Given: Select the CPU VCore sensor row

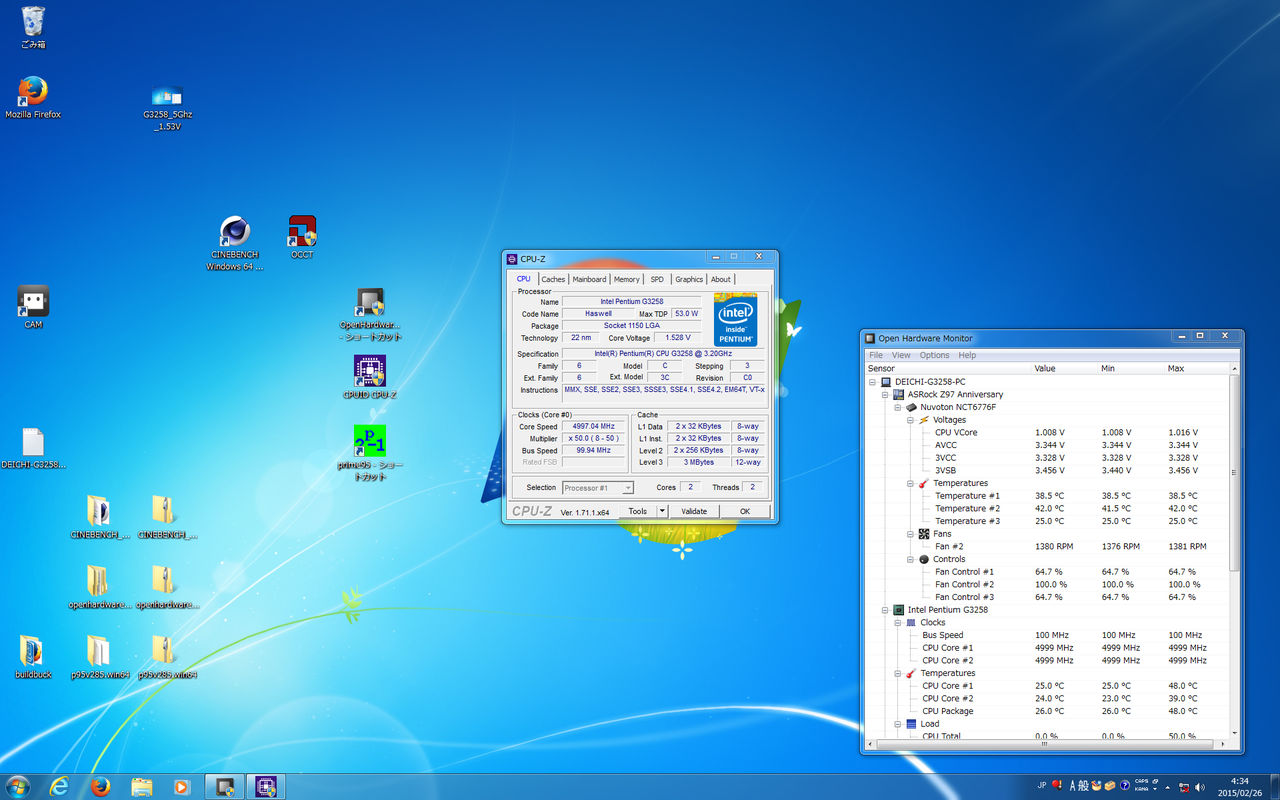Looking at the screenshot, I should (1047, 433).
